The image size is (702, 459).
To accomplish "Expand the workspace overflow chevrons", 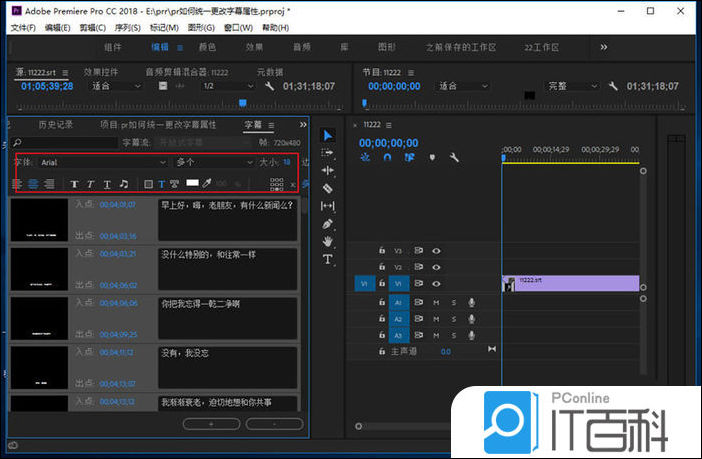I will (x=603, y=47).
